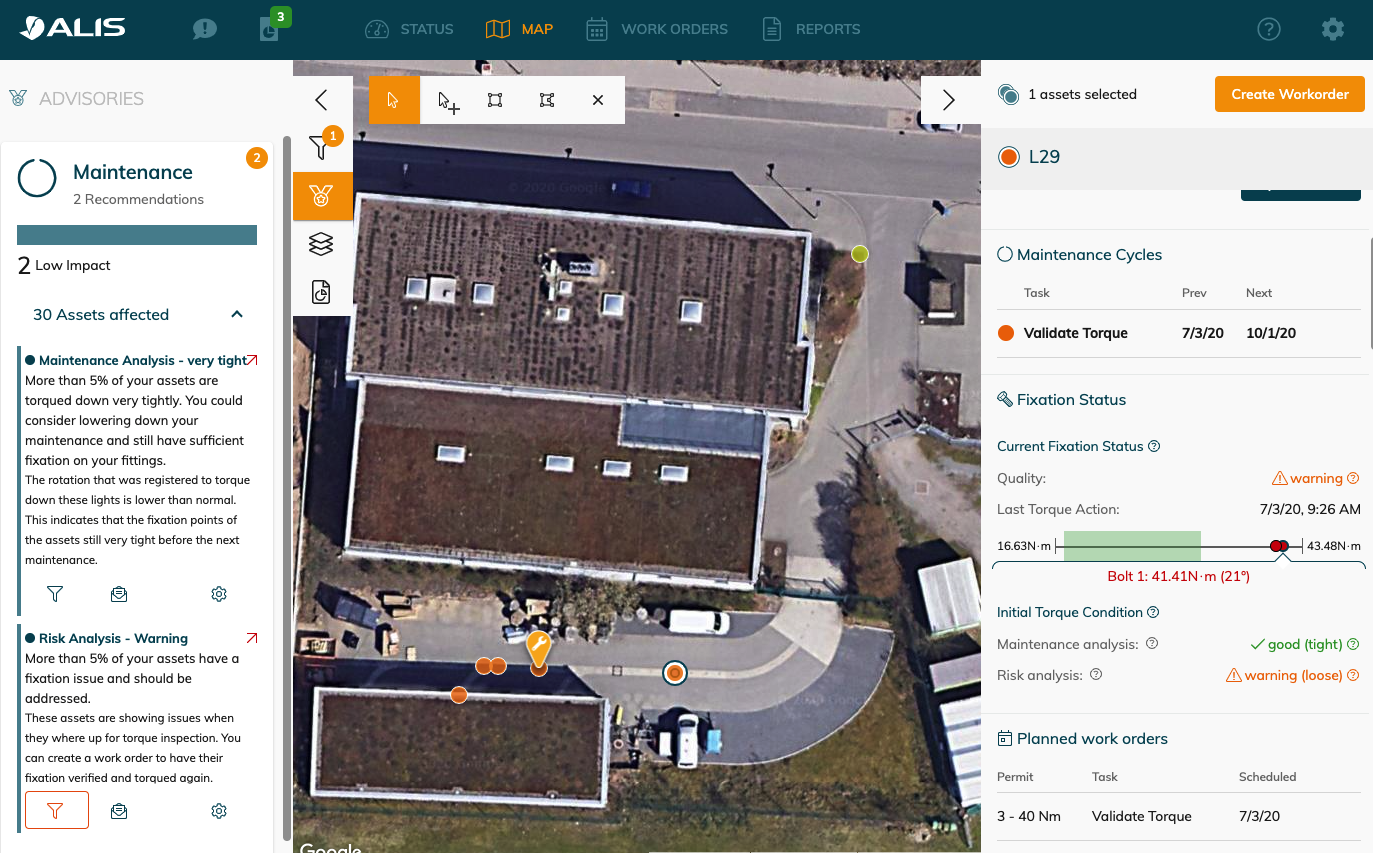The width and height of the screenshot is (1373, 853).
Task: Click the Bolt 1 torque range marker
Action: [x=1279, y=546]
